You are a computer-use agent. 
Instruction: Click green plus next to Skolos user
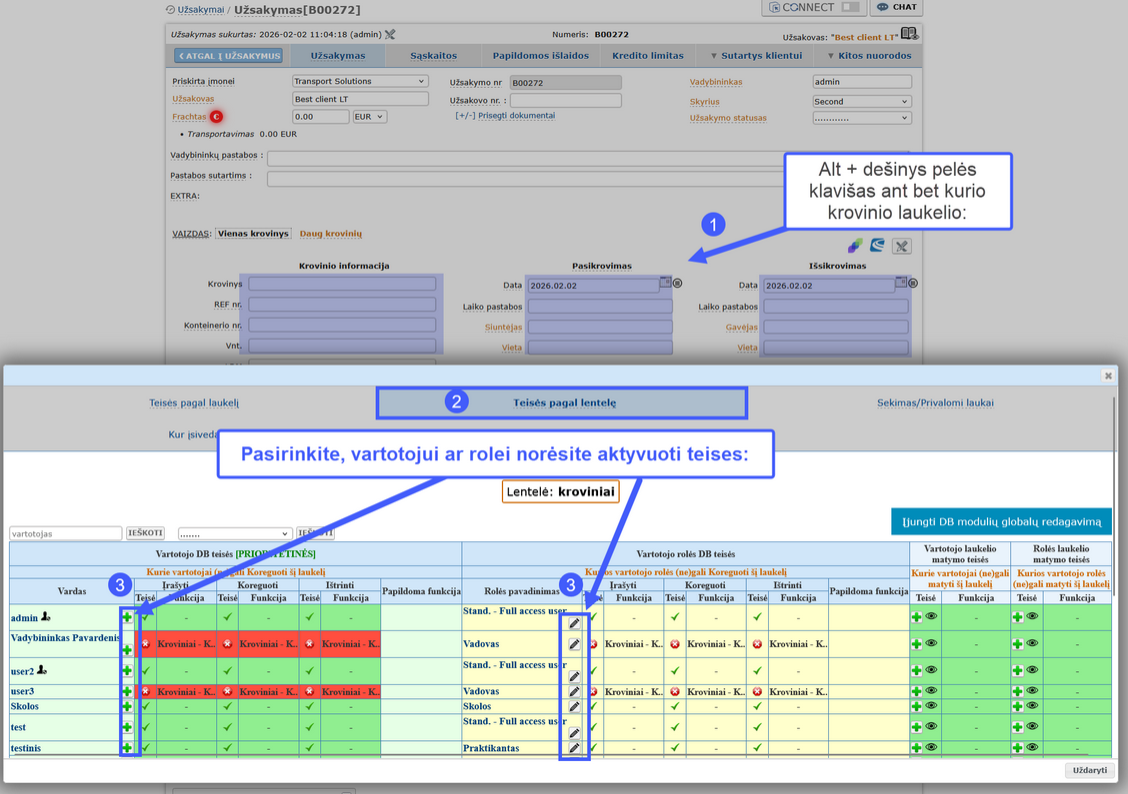click(x=127, y=706)
